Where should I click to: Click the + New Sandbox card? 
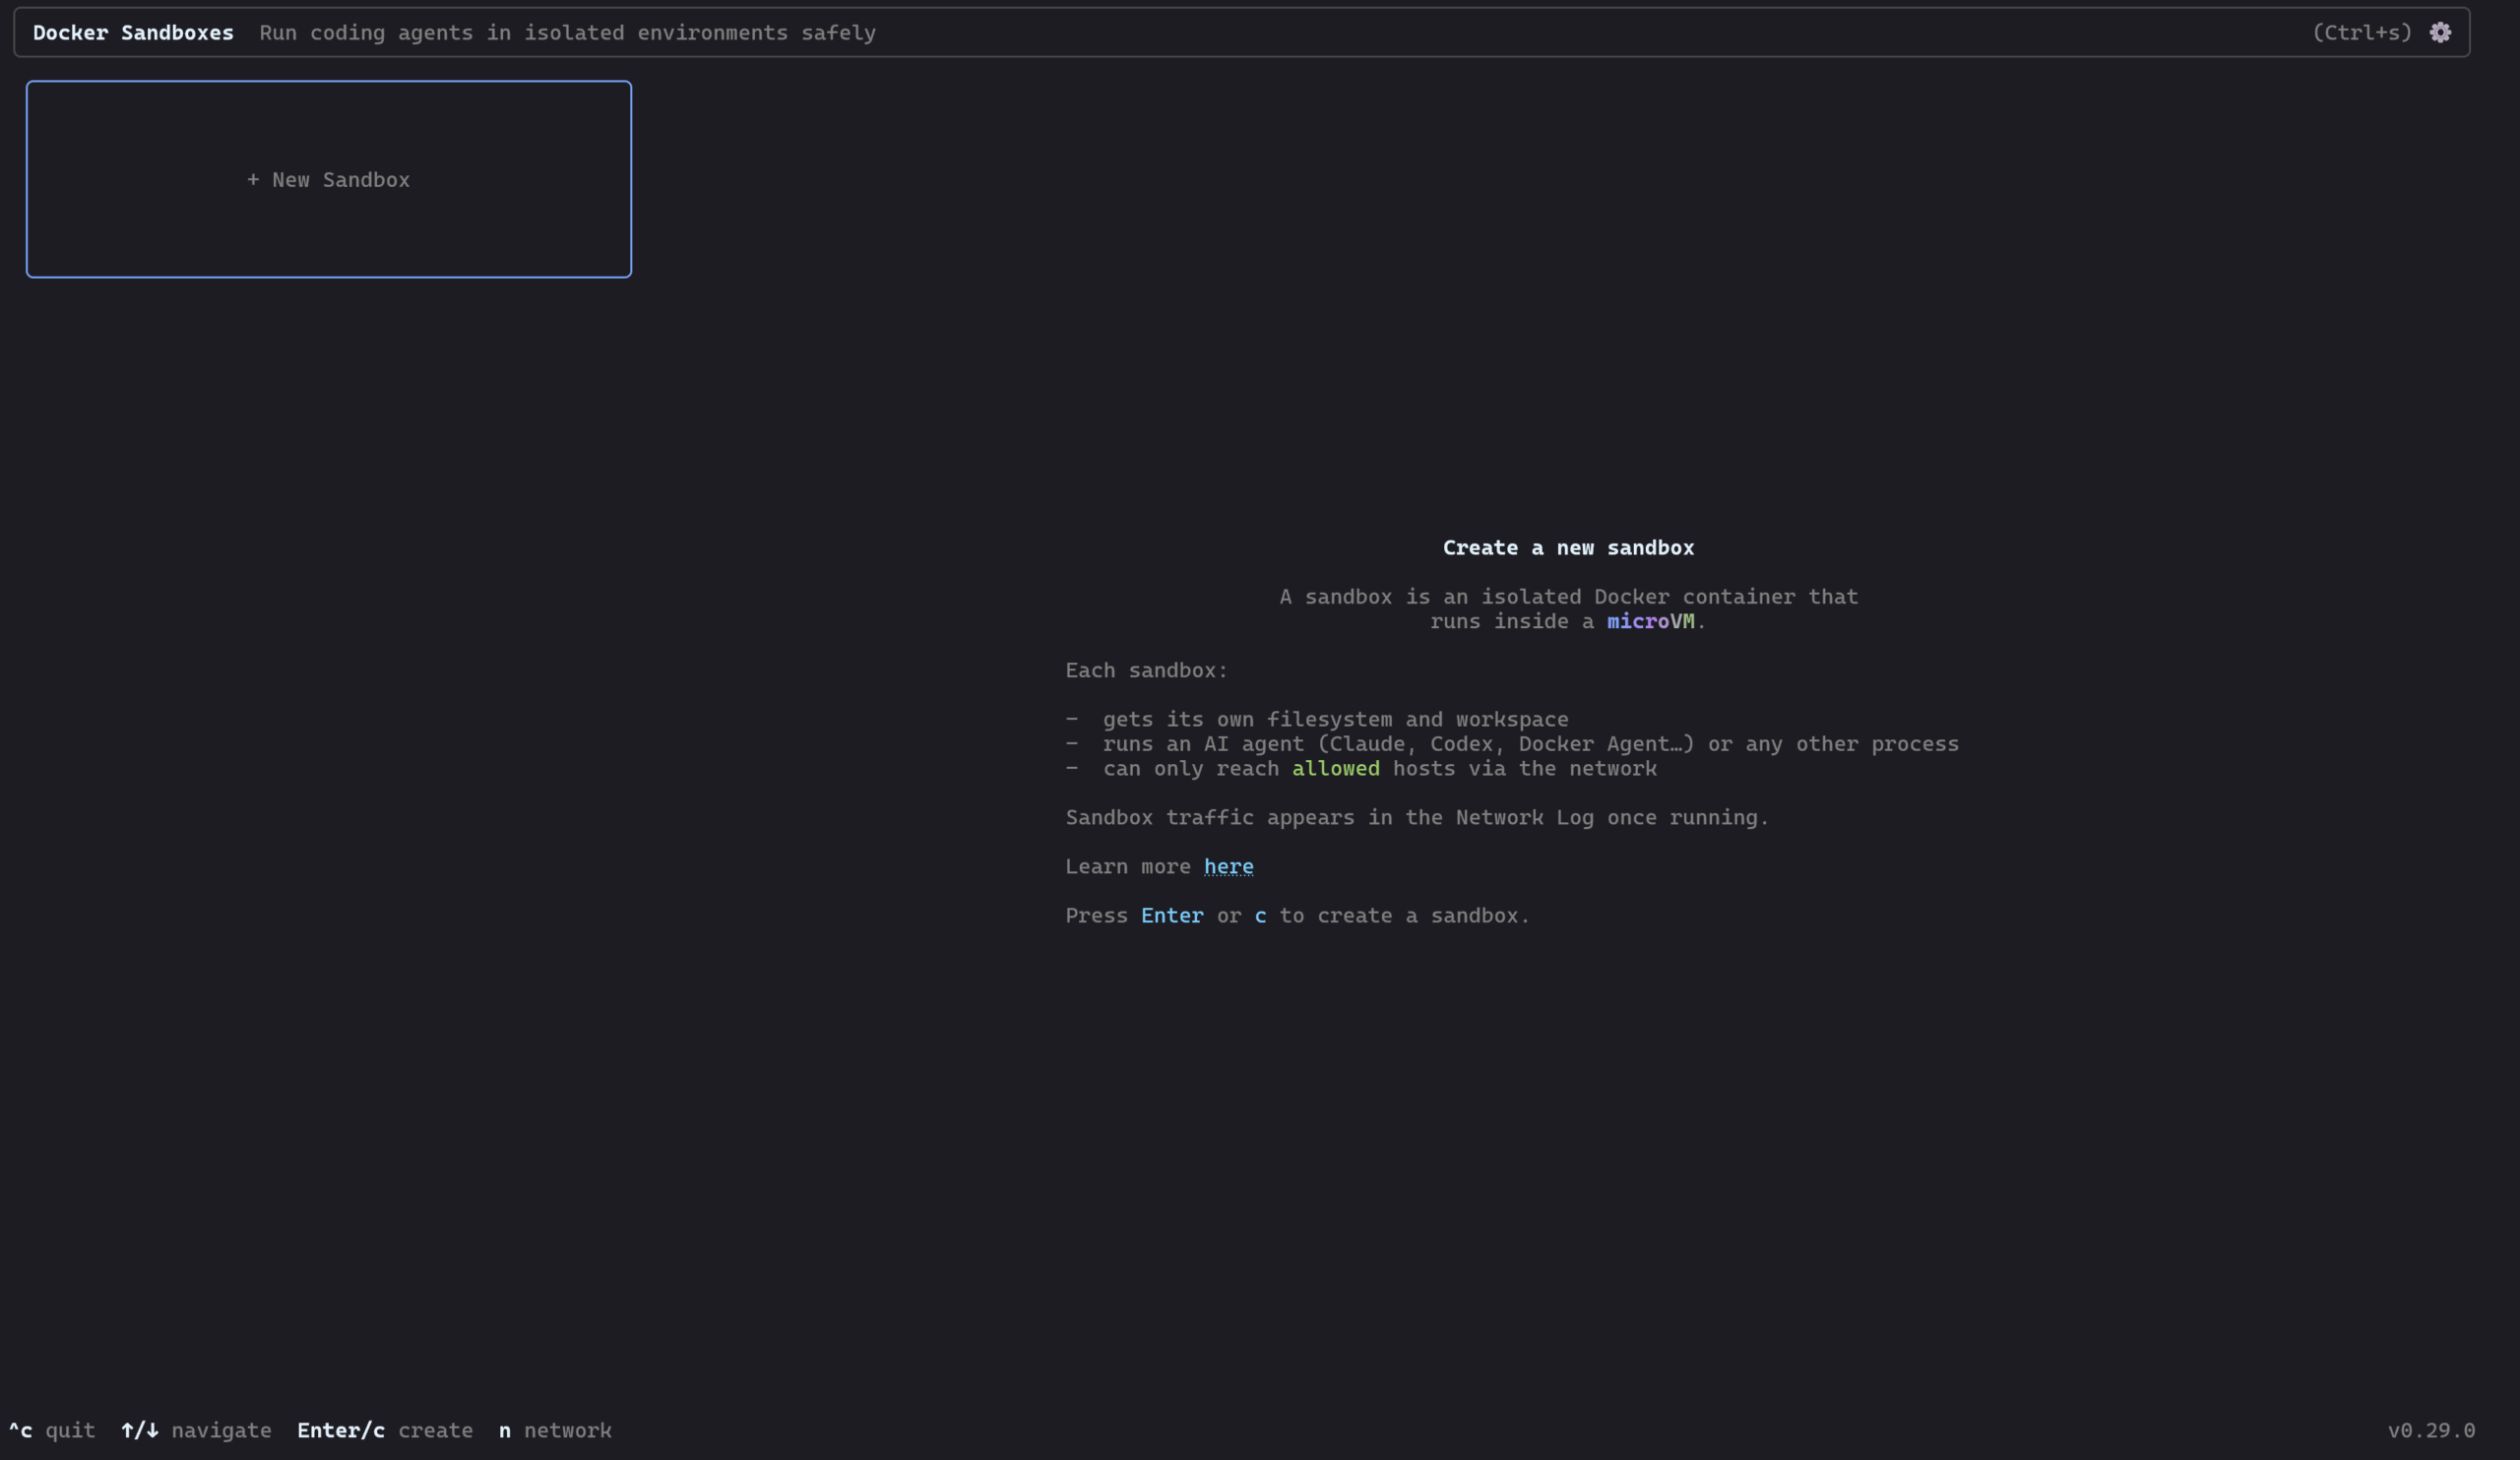[329, 179]
